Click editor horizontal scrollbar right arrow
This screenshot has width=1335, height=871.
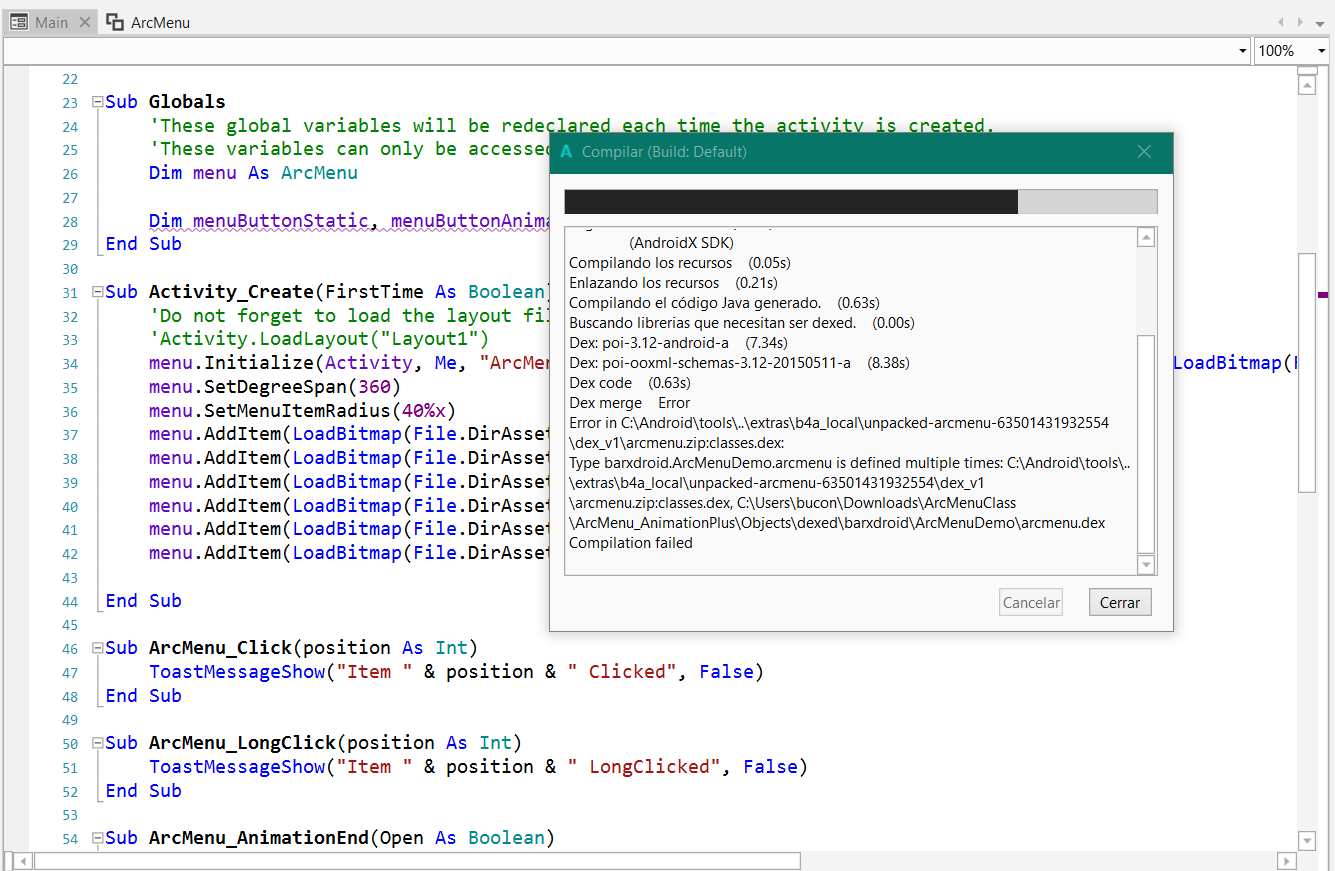1288,861
